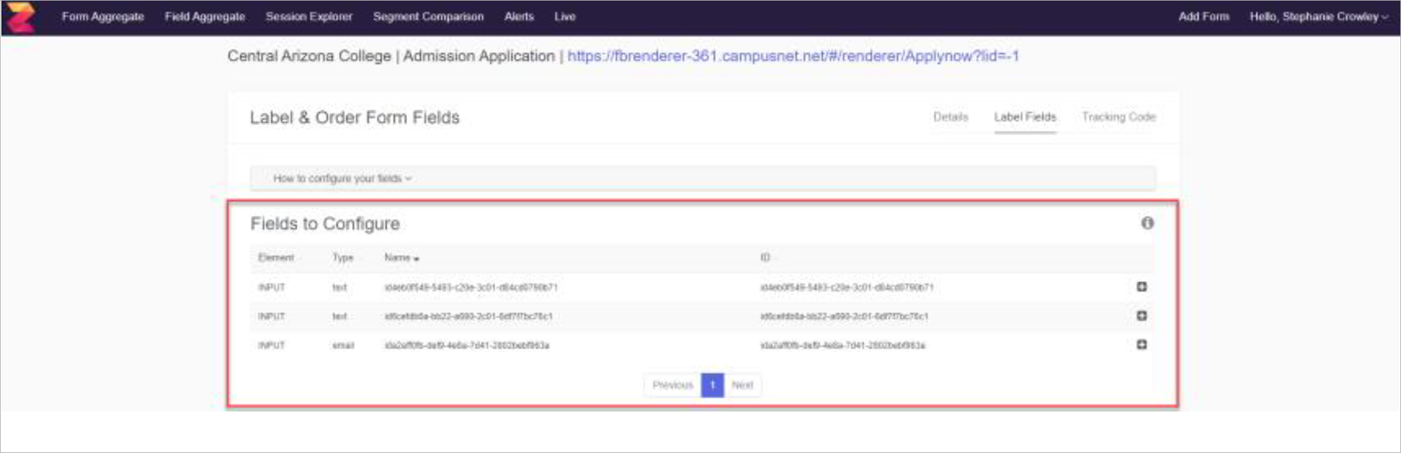Open the Alerts page

[518, 17]
